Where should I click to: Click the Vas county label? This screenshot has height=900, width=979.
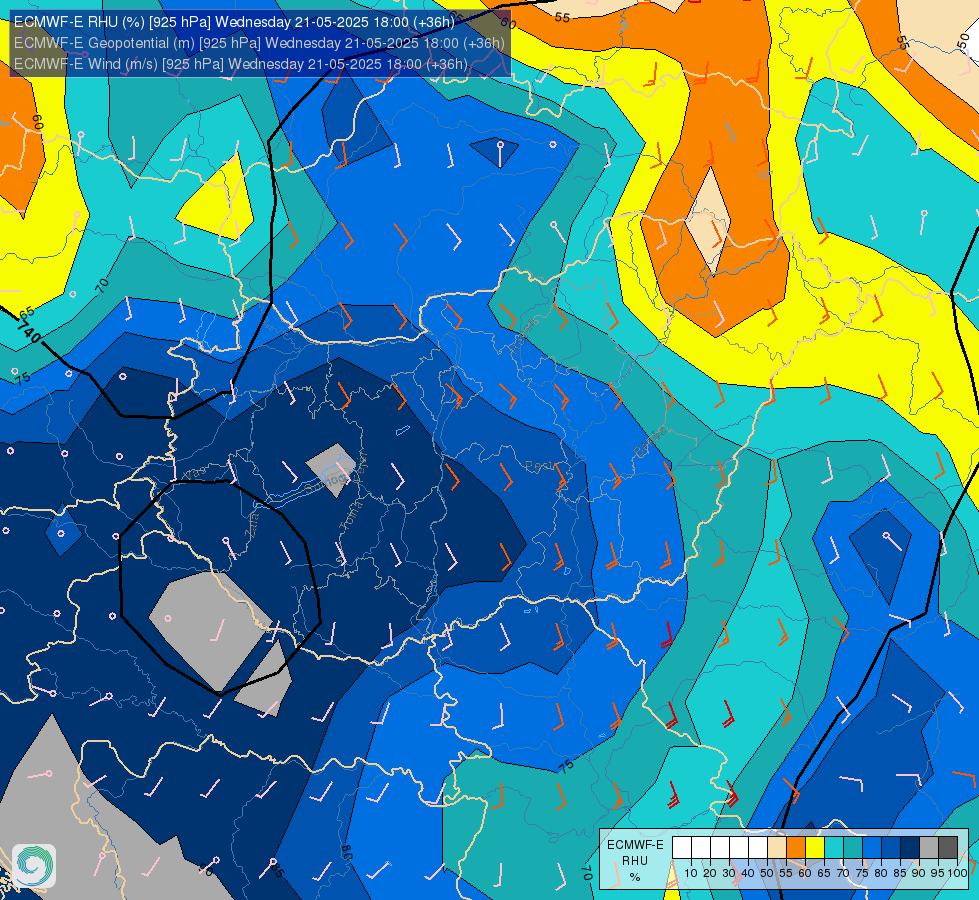pos(194,474)
